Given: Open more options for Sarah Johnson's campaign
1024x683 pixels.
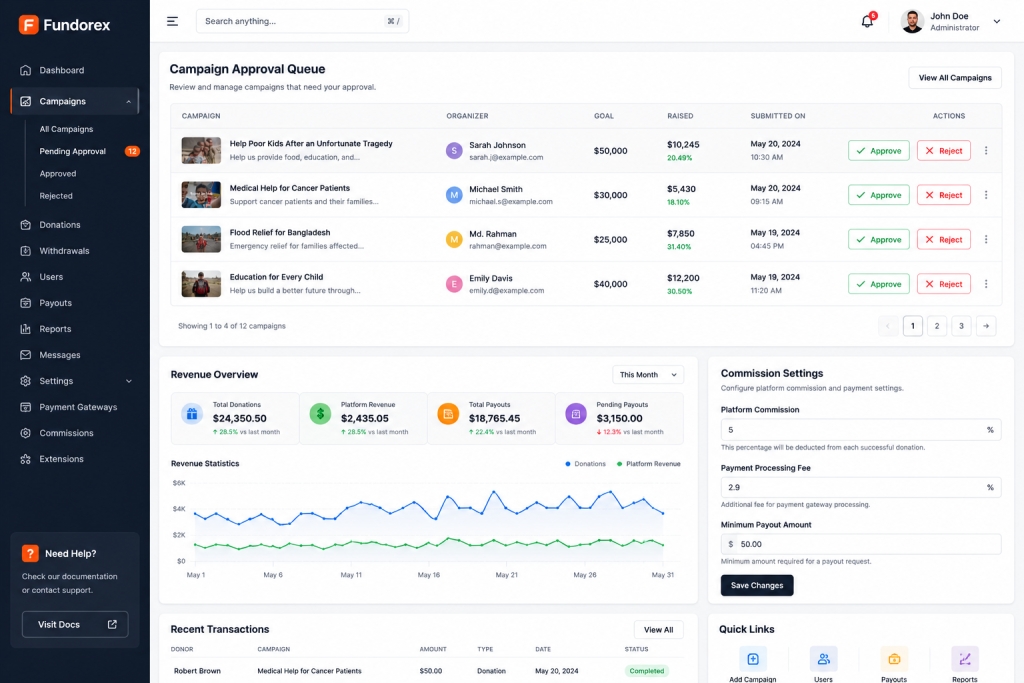Looking at the screenshot, I should click(986, 151).
